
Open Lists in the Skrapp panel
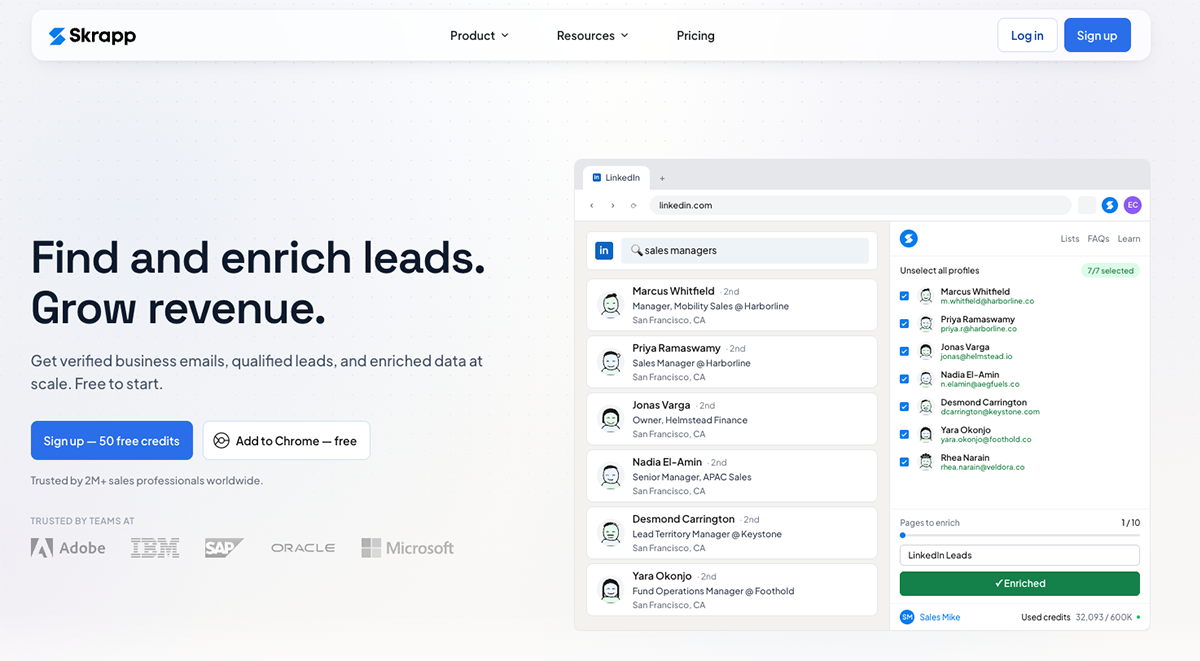[x=1070, y=239]
